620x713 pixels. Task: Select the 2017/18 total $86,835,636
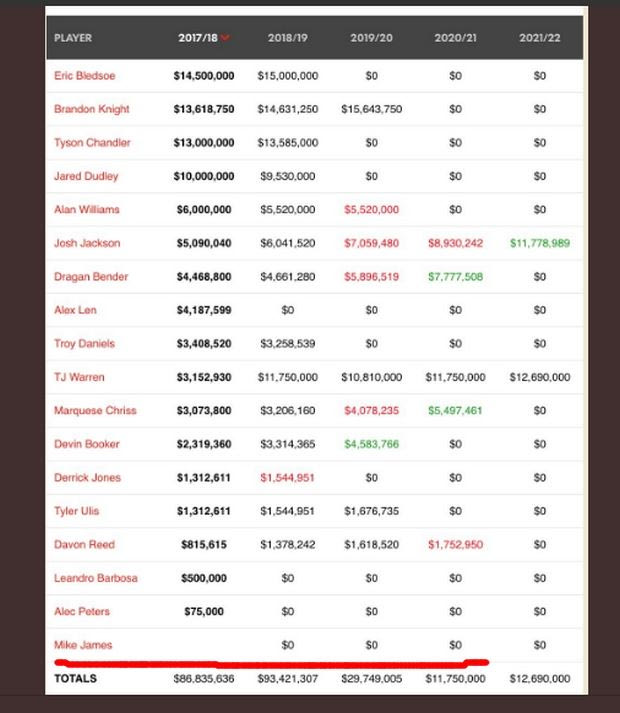point(204,679)
